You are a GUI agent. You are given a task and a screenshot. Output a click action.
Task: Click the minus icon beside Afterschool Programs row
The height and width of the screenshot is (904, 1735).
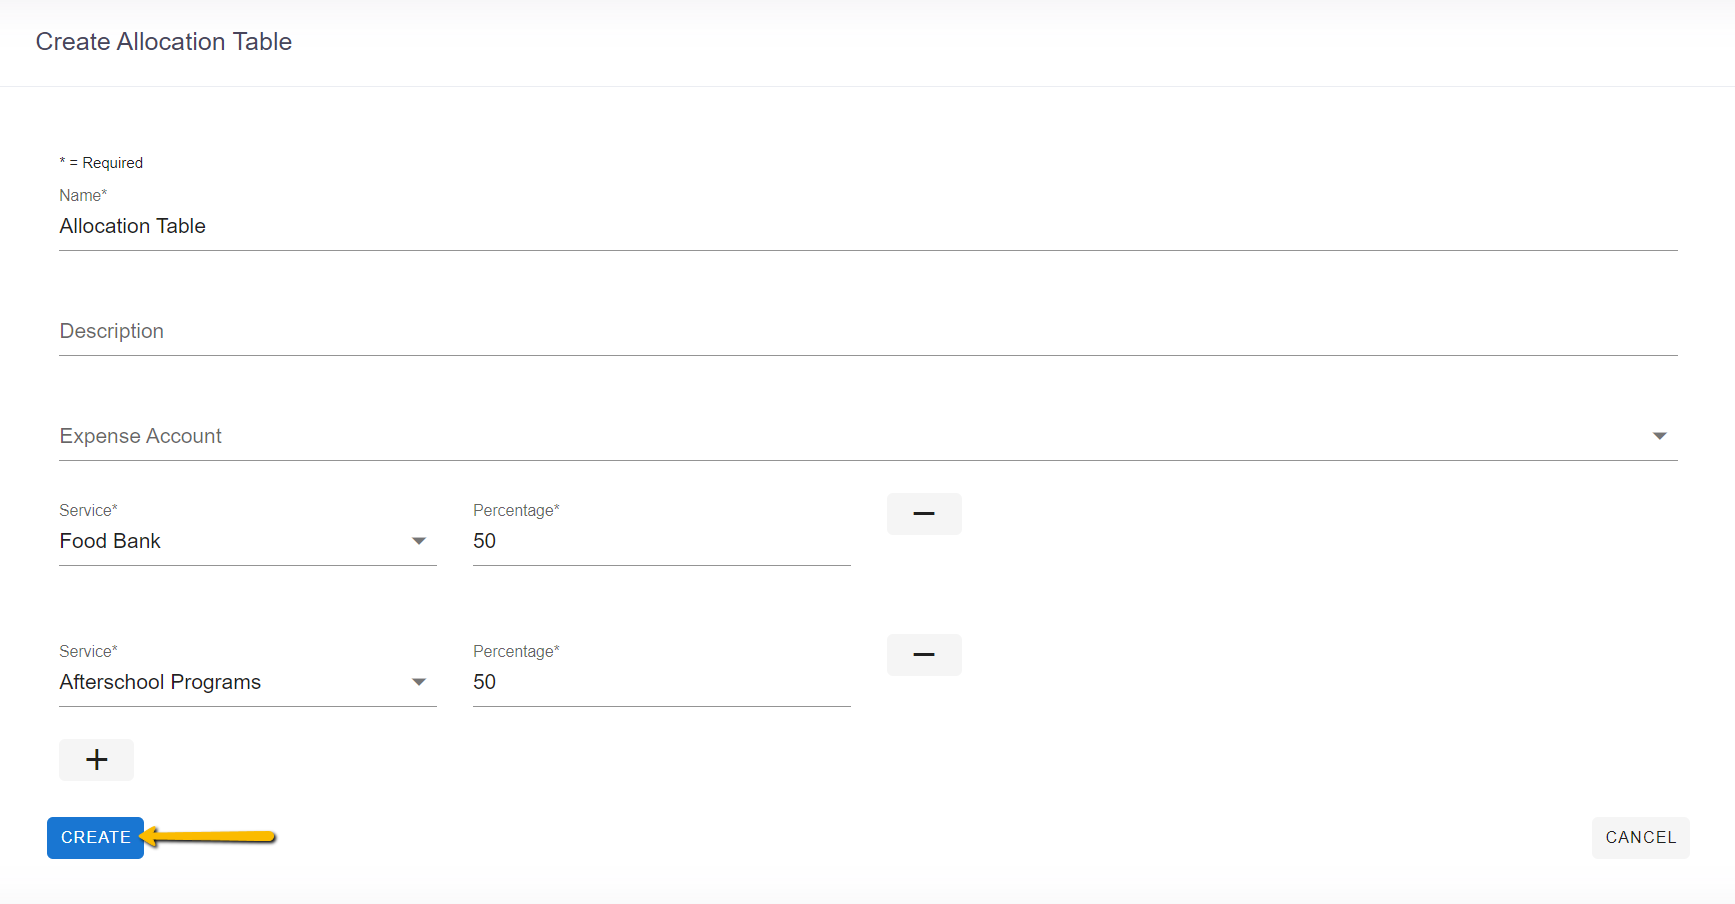(x=923, y=655)
